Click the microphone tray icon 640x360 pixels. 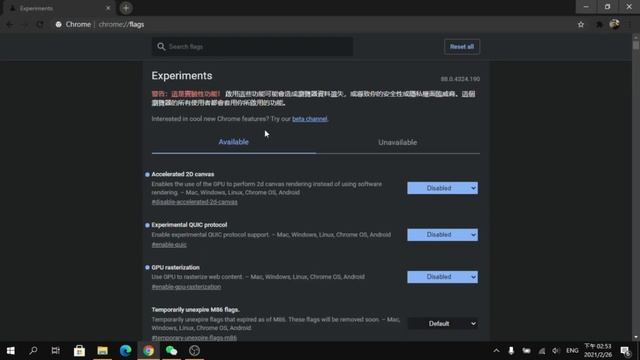pos(511,351)
